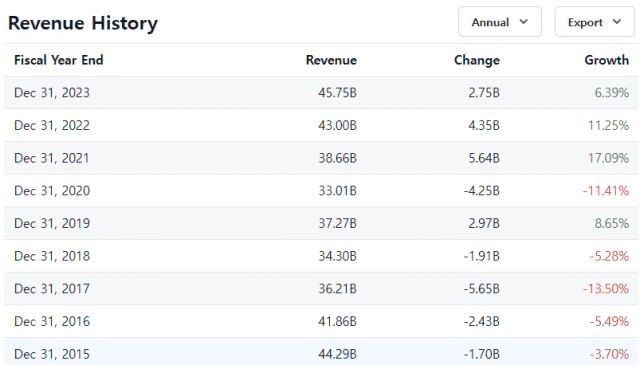
Task: Click the 17.09% growth value
Action: pyautogui.click(x=608, y=158)
